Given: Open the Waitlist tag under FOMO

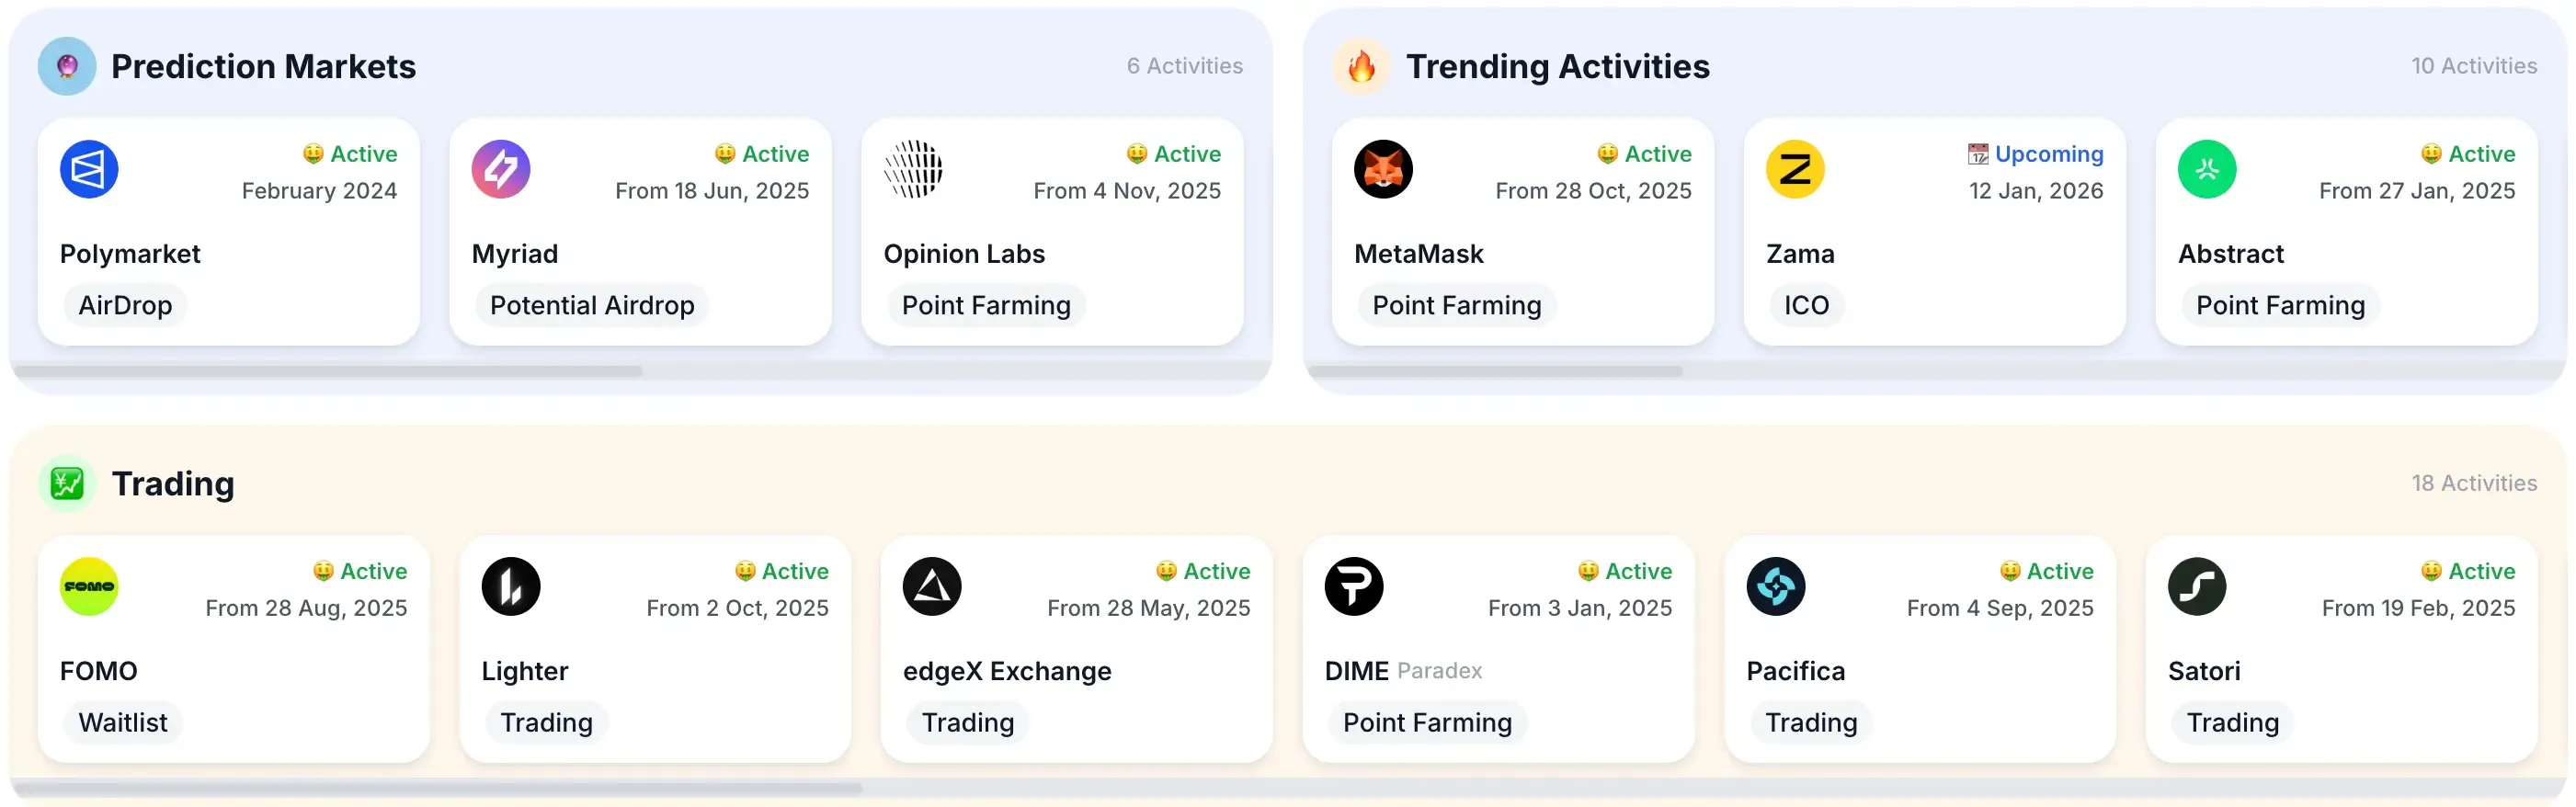Looking at the screenshot, I should point(122,722).
